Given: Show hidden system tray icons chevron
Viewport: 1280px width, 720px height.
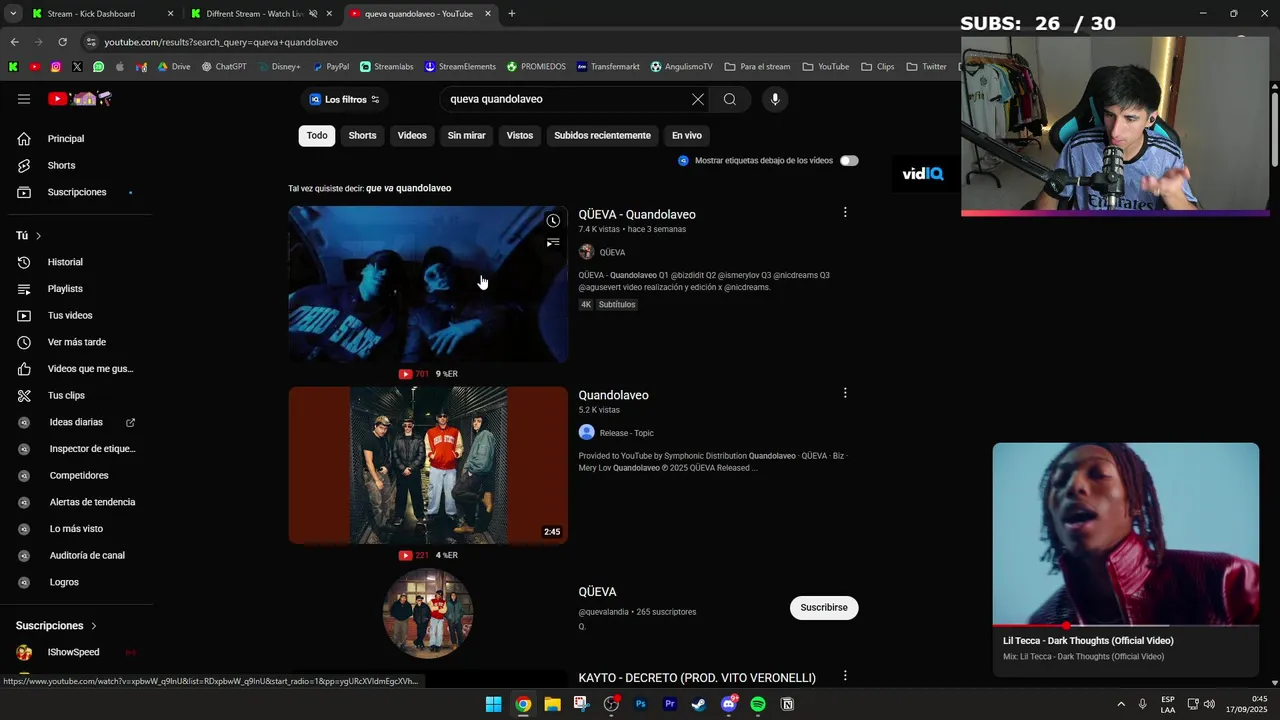Looking at the screenshot, I should 1120,704.
